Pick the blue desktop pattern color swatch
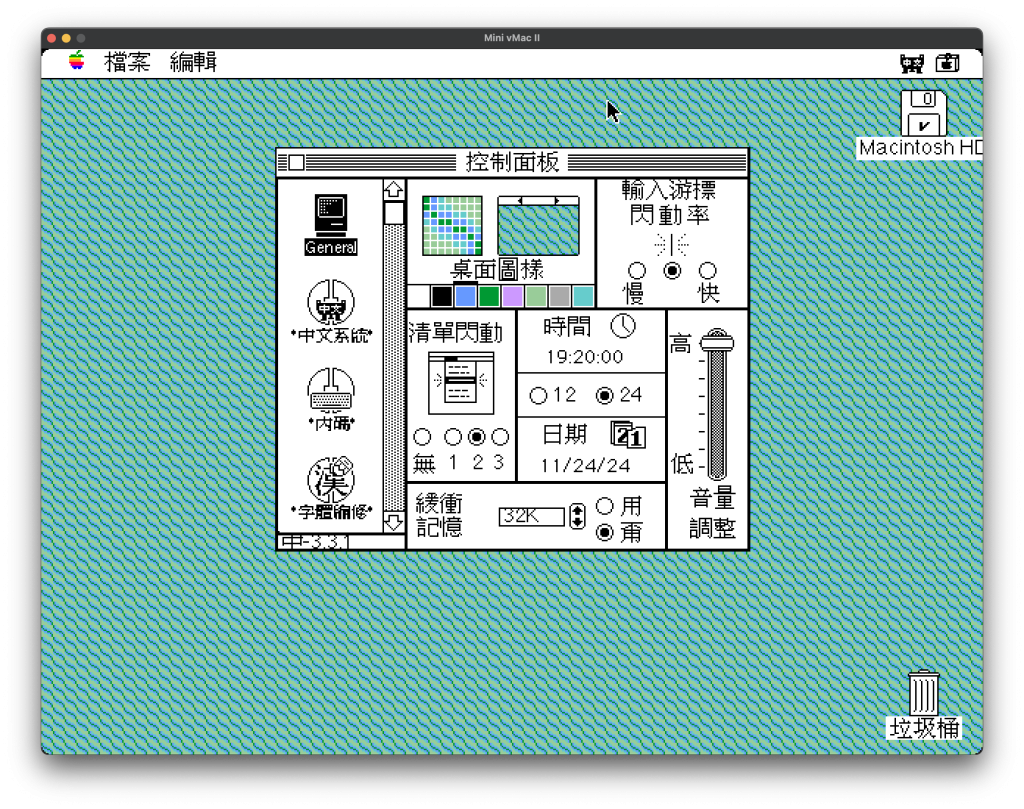 (465, 296)
